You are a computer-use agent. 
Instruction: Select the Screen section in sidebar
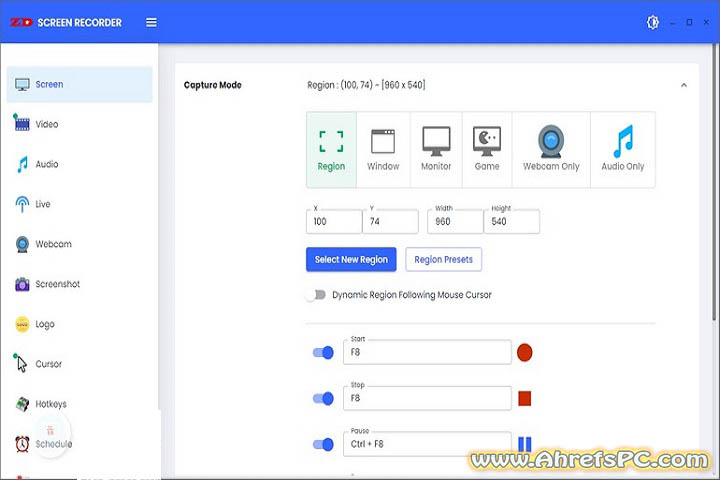(x=79, y=85)
